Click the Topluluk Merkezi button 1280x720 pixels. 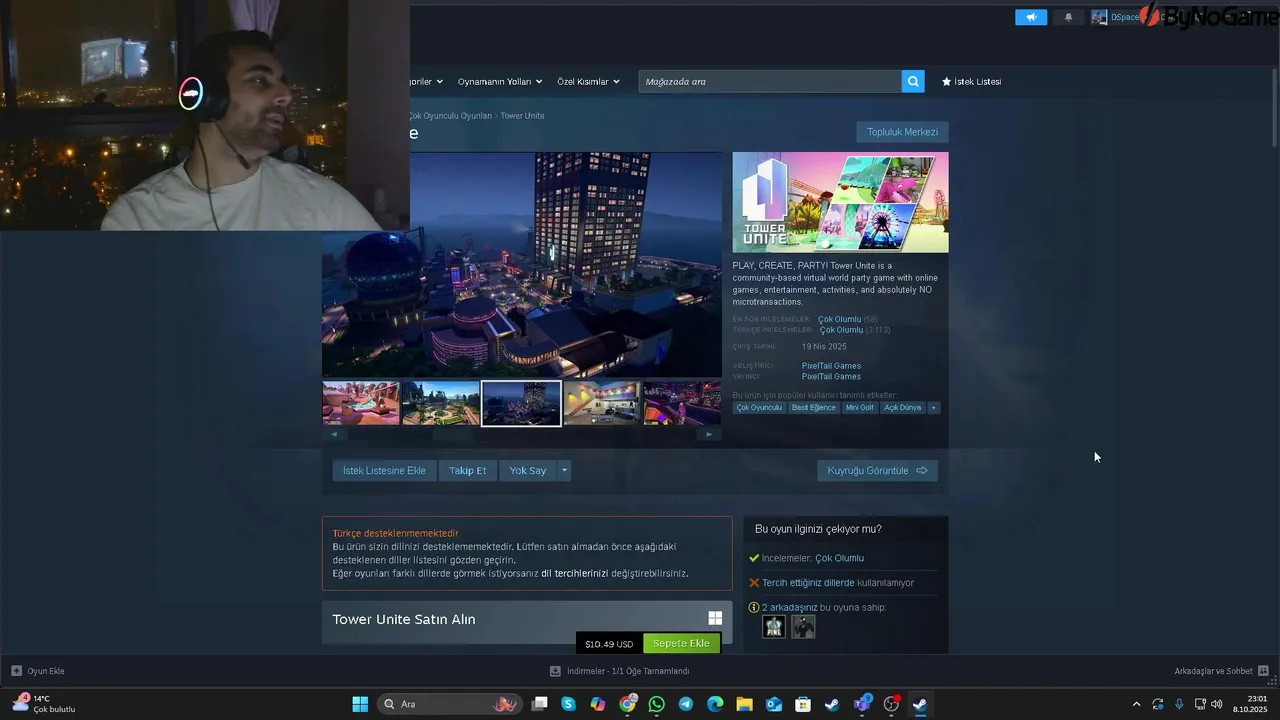902,132
